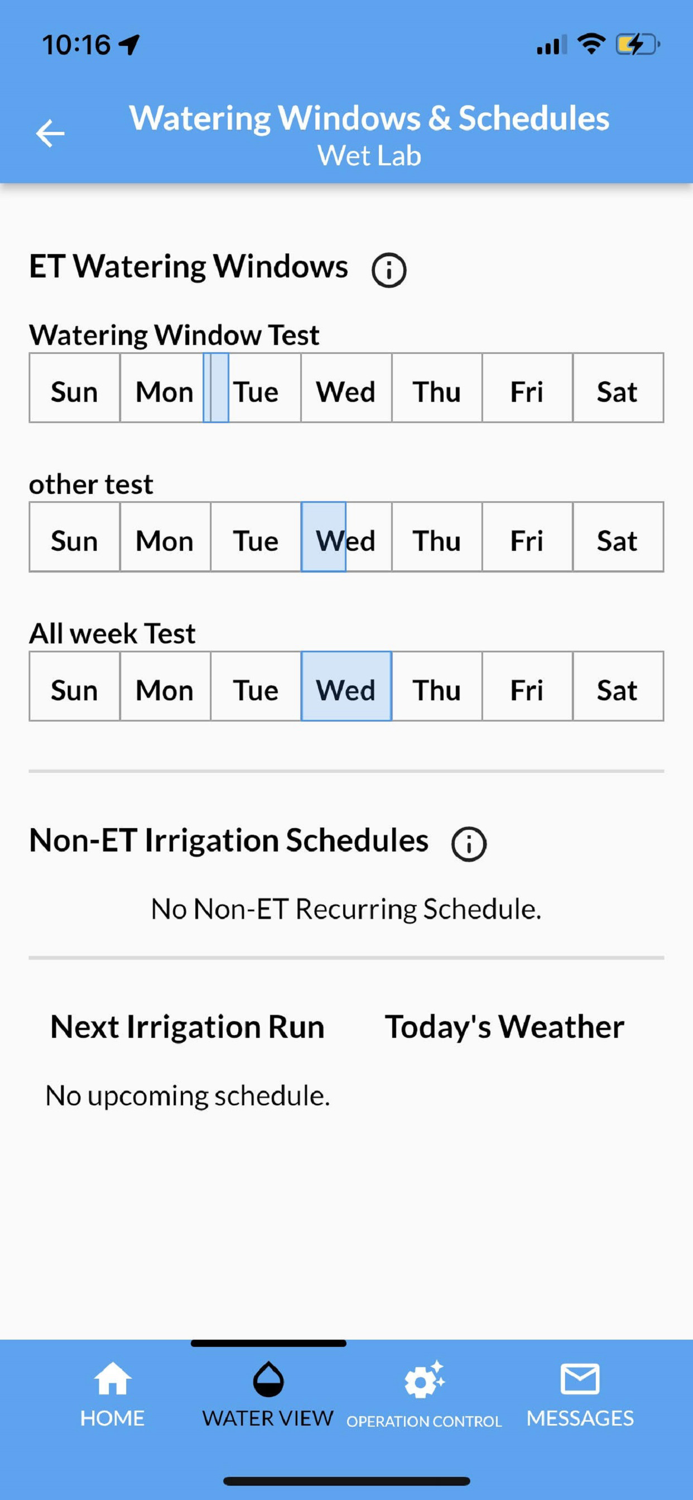The height and width of the screenshot is (1500, 693).
Task: Select Thu in Watering Window Test
Action: pos(436,390)
